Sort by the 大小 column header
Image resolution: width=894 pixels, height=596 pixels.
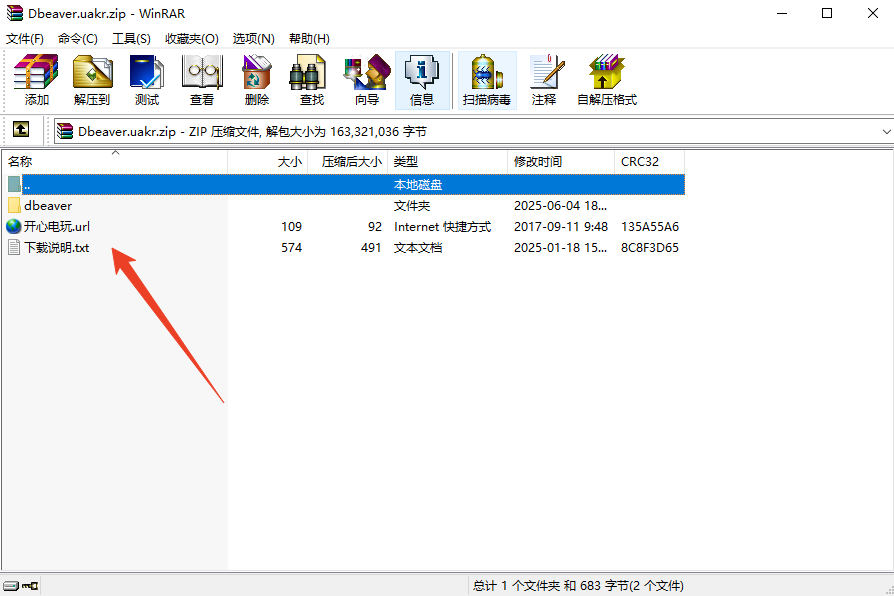coord(267,162)
